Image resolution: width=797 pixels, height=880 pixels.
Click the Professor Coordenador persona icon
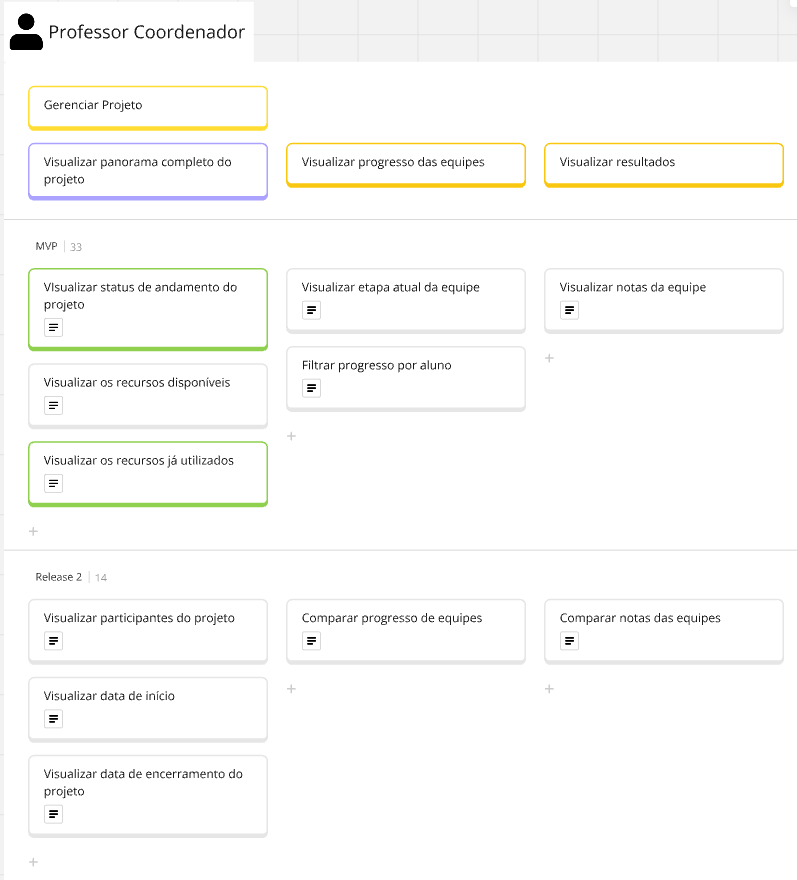(x=26, y=33)
